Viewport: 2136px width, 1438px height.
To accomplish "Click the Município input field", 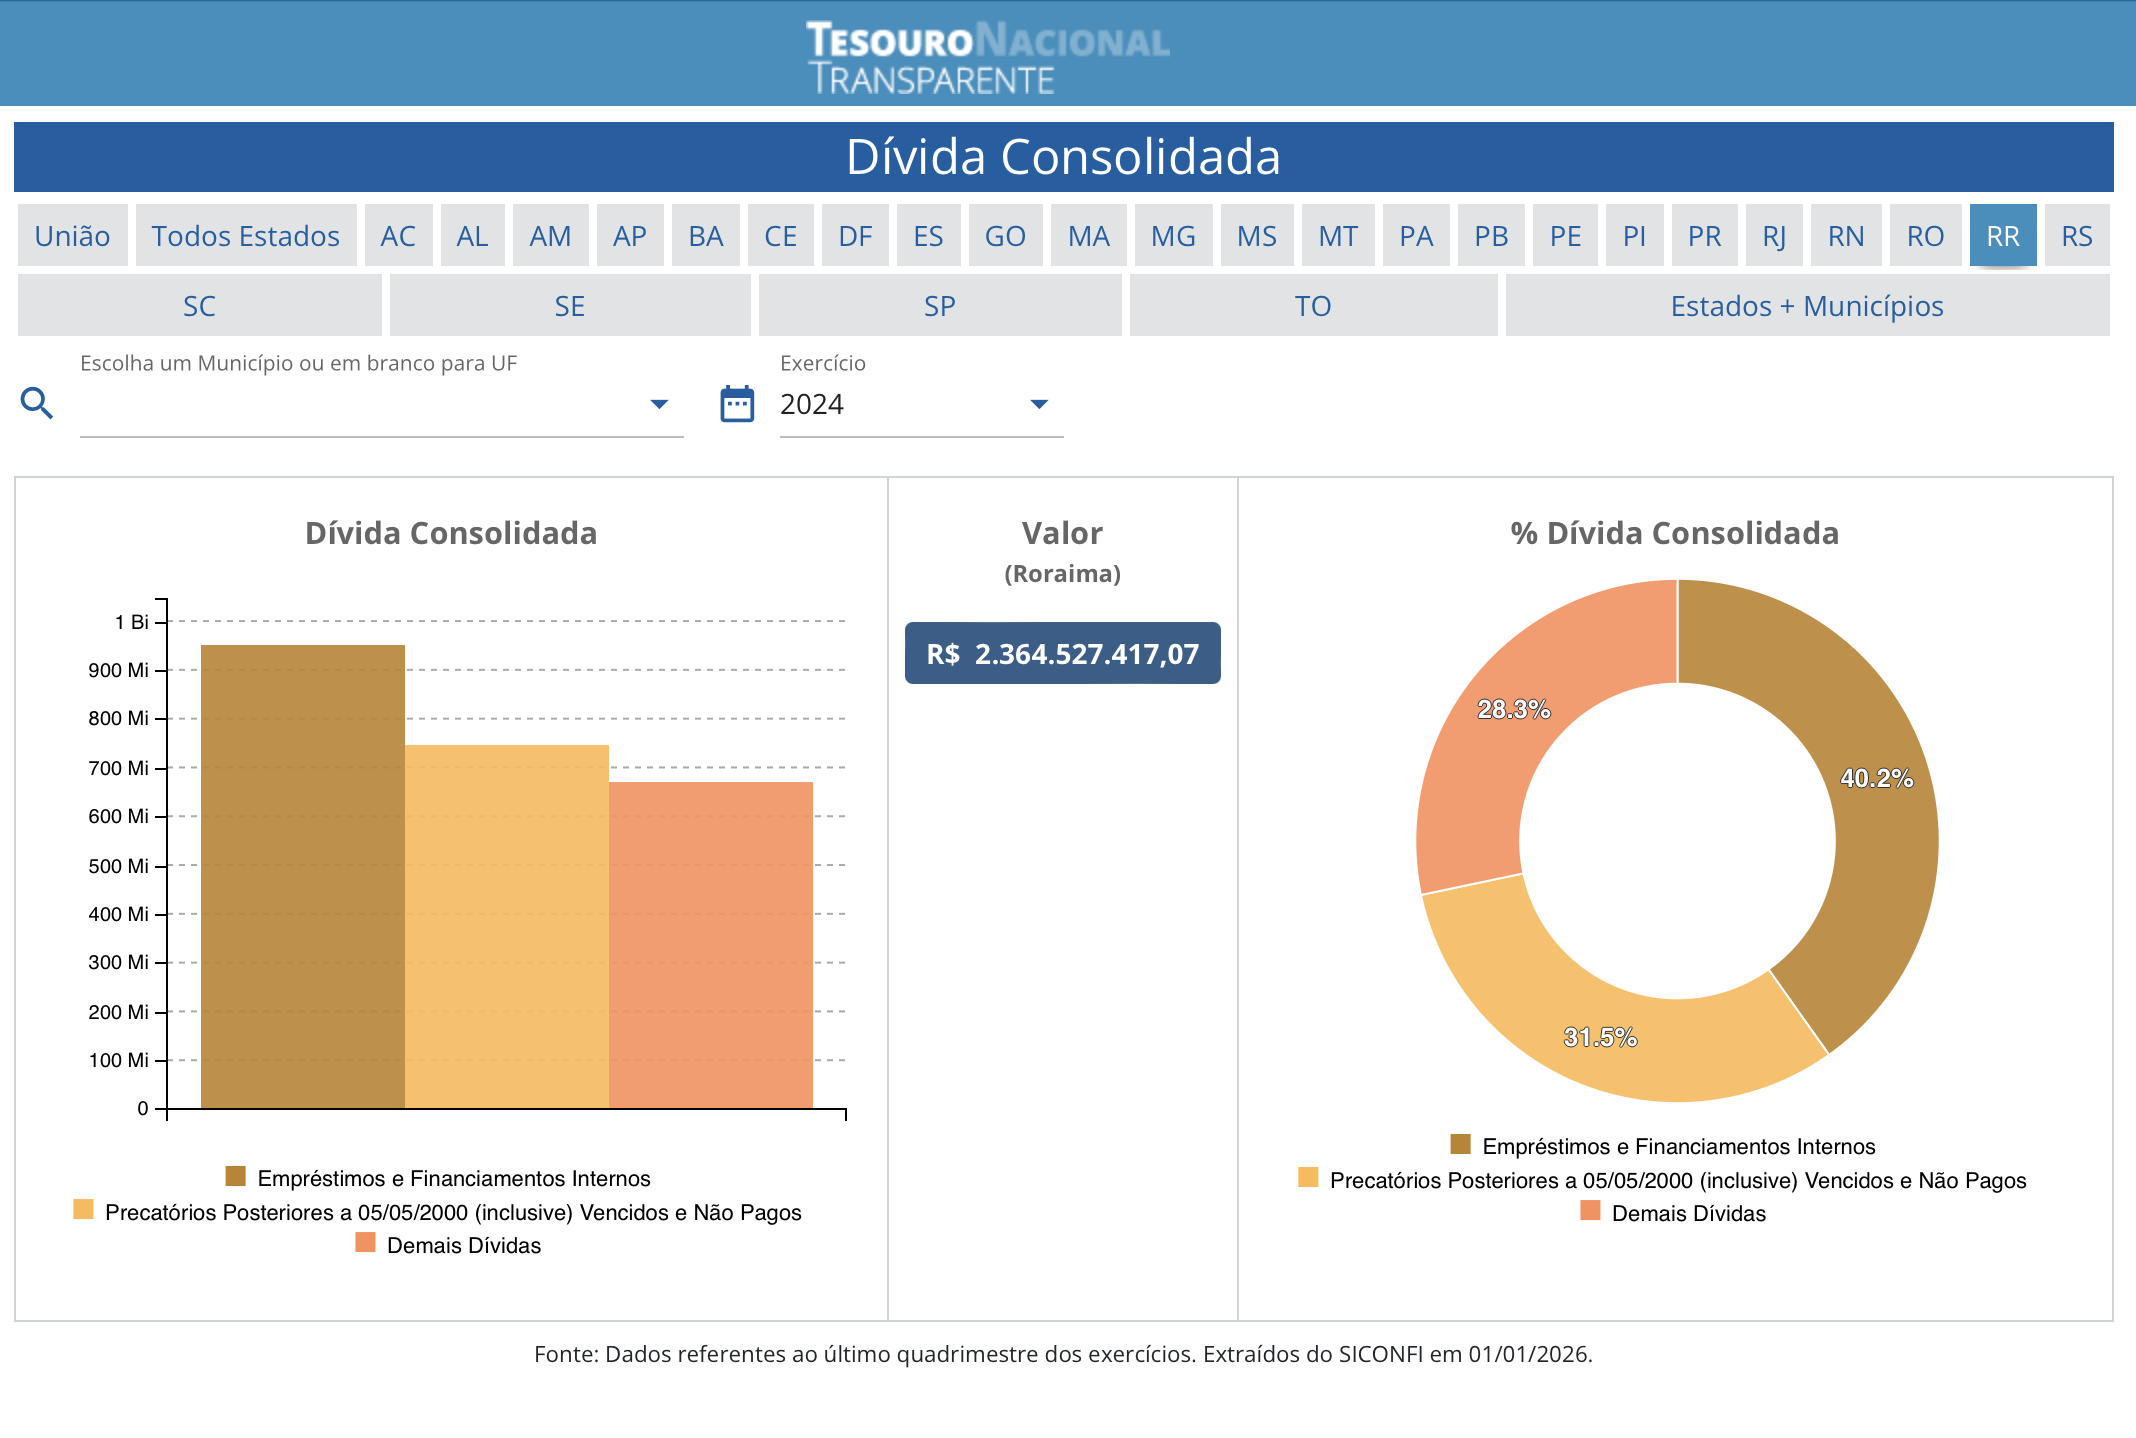I will coord(360,405).
